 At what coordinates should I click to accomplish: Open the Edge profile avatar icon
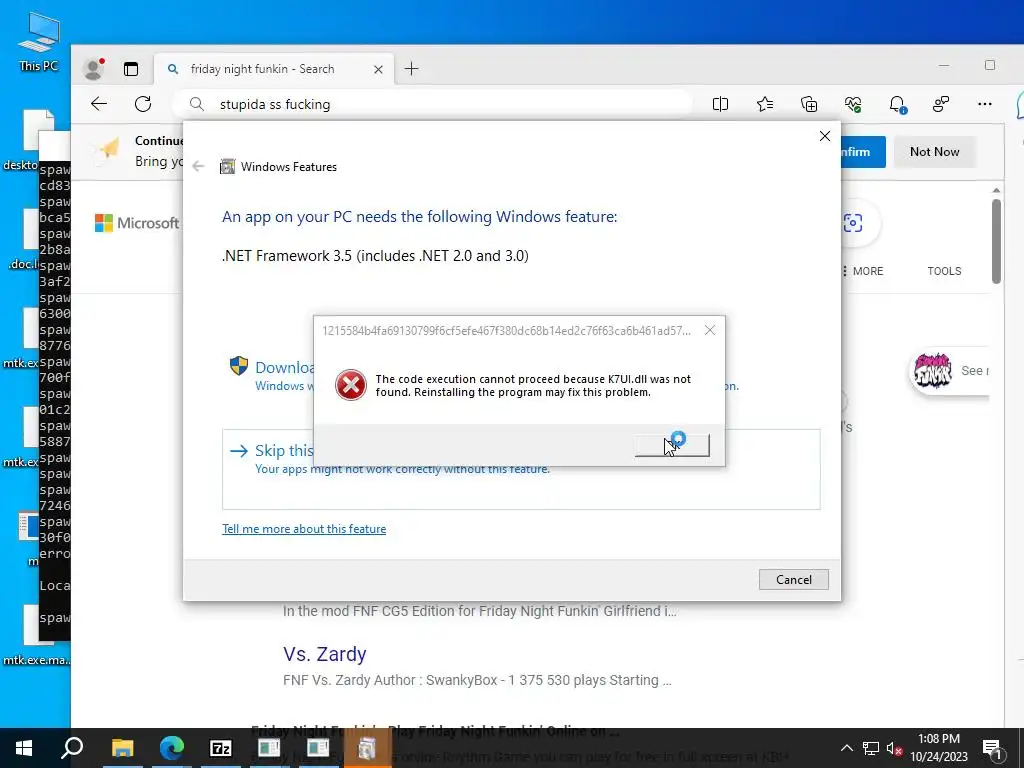[x=94, y=69]
